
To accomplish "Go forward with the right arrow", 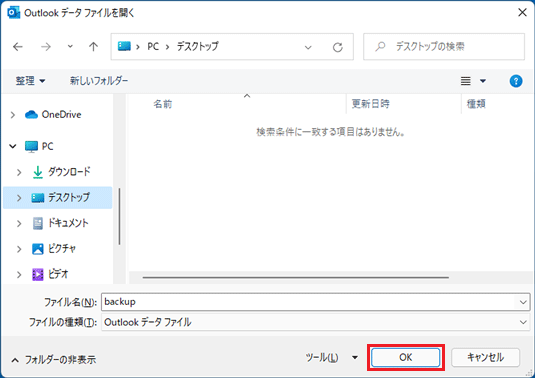I will coord(46,46).
